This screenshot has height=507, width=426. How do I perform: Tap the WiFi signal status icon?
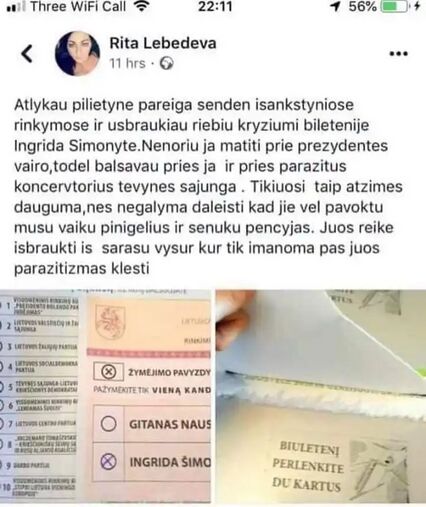141,6
